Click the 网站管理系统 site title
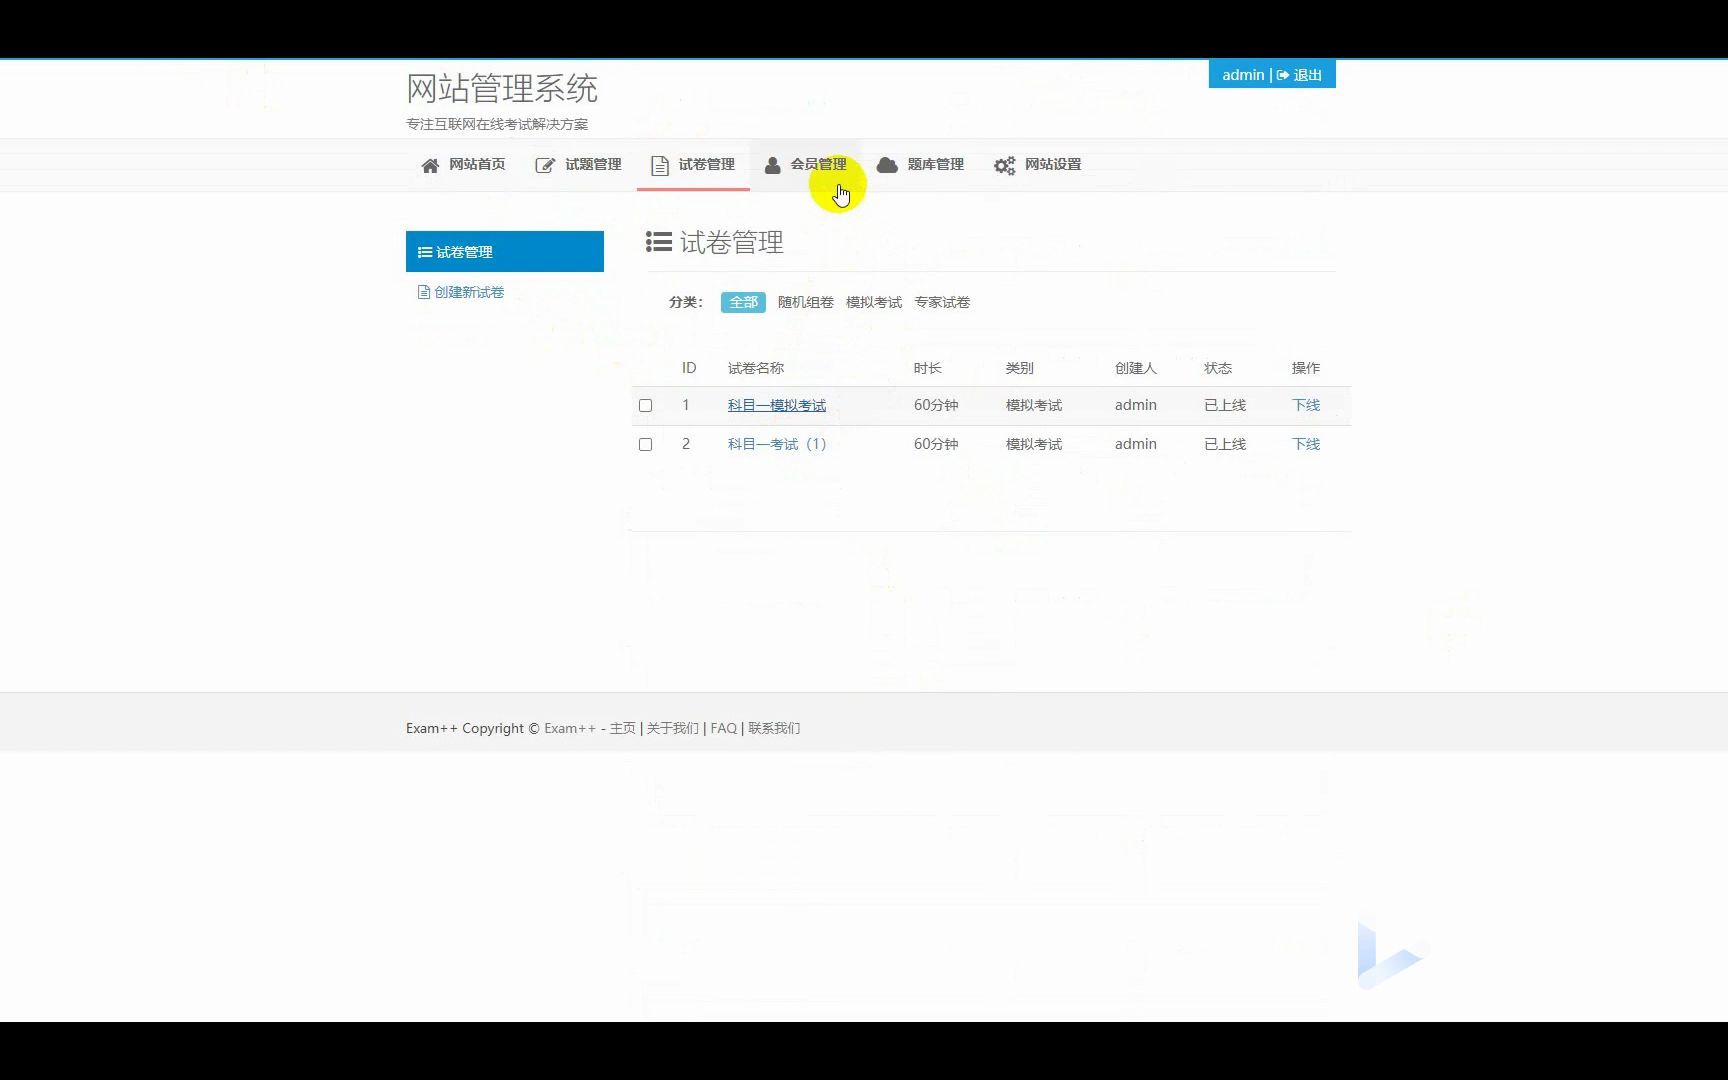Screen dimensions: 1728x1080 click(502, 88)
